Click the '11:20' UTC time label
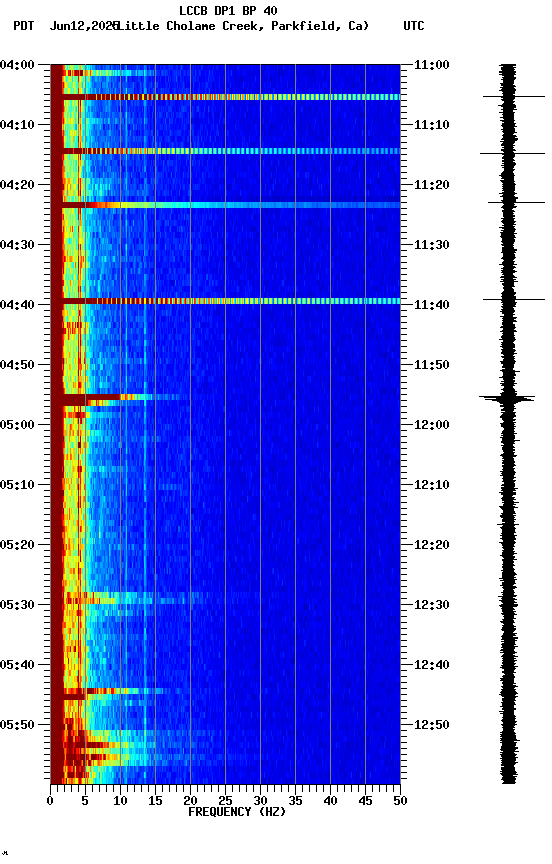The image size is (552, 864). [x=432, y=185]
